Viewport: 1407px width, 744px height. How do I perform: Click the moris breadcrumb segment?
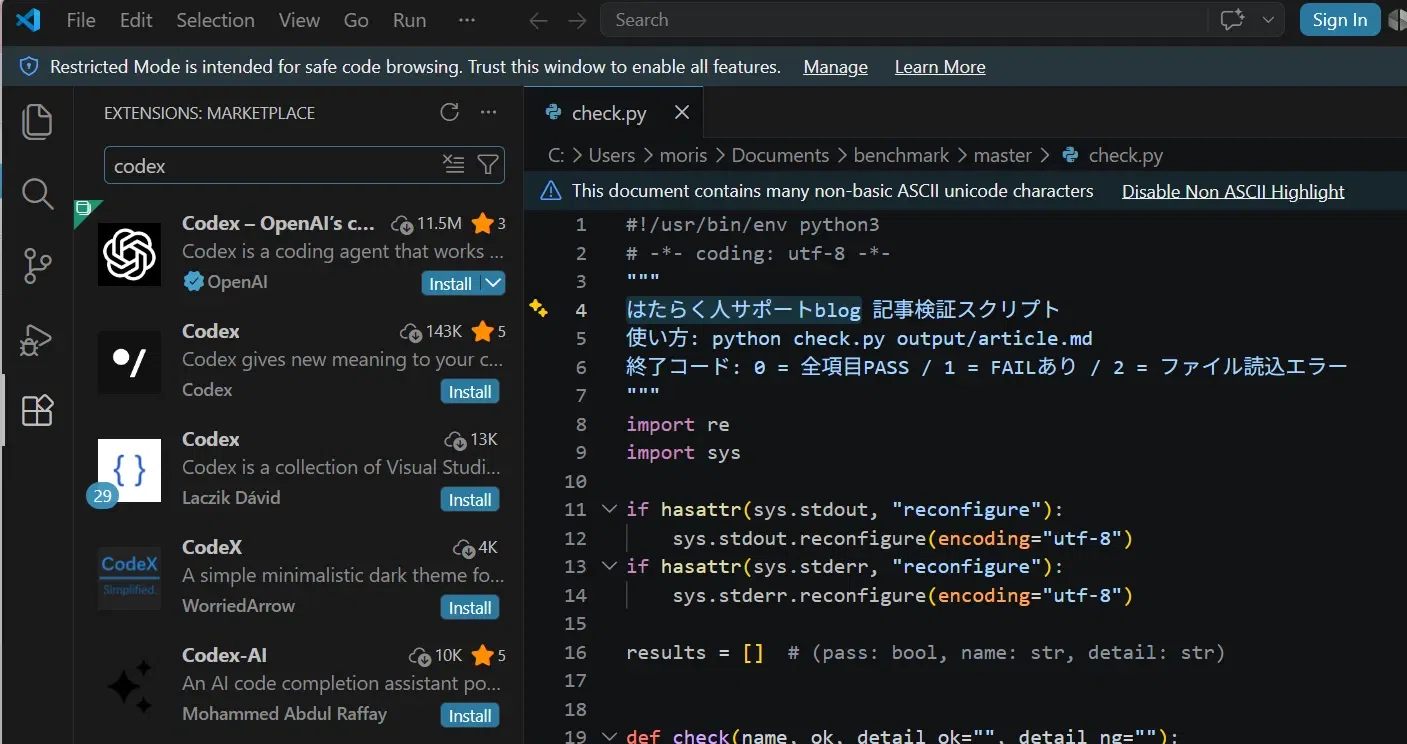pyautogui.click(x=683, y=155)
